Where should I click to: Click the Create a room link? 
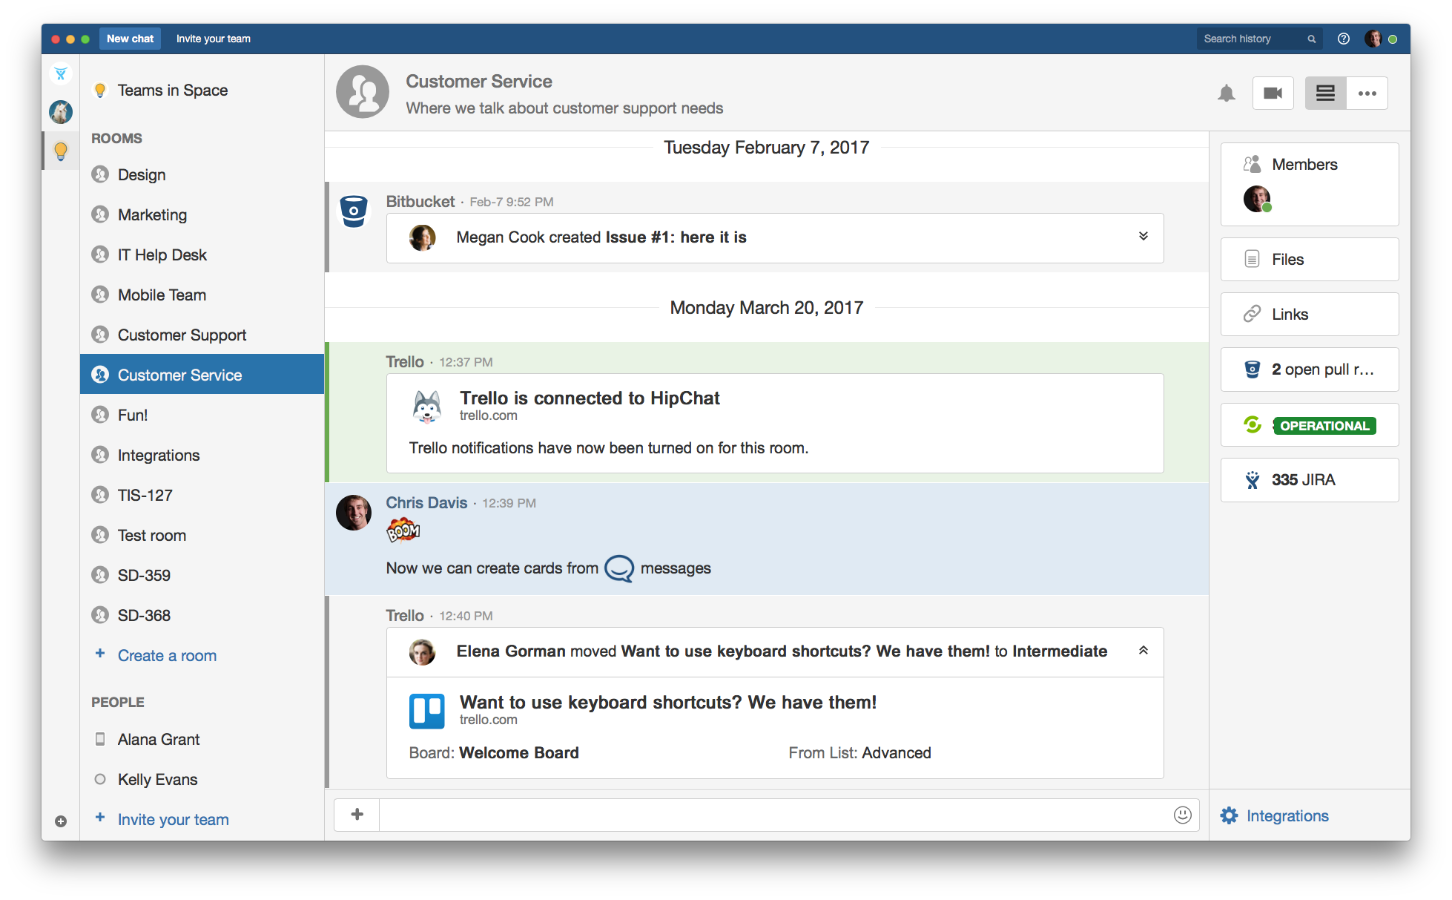(167, 656)
